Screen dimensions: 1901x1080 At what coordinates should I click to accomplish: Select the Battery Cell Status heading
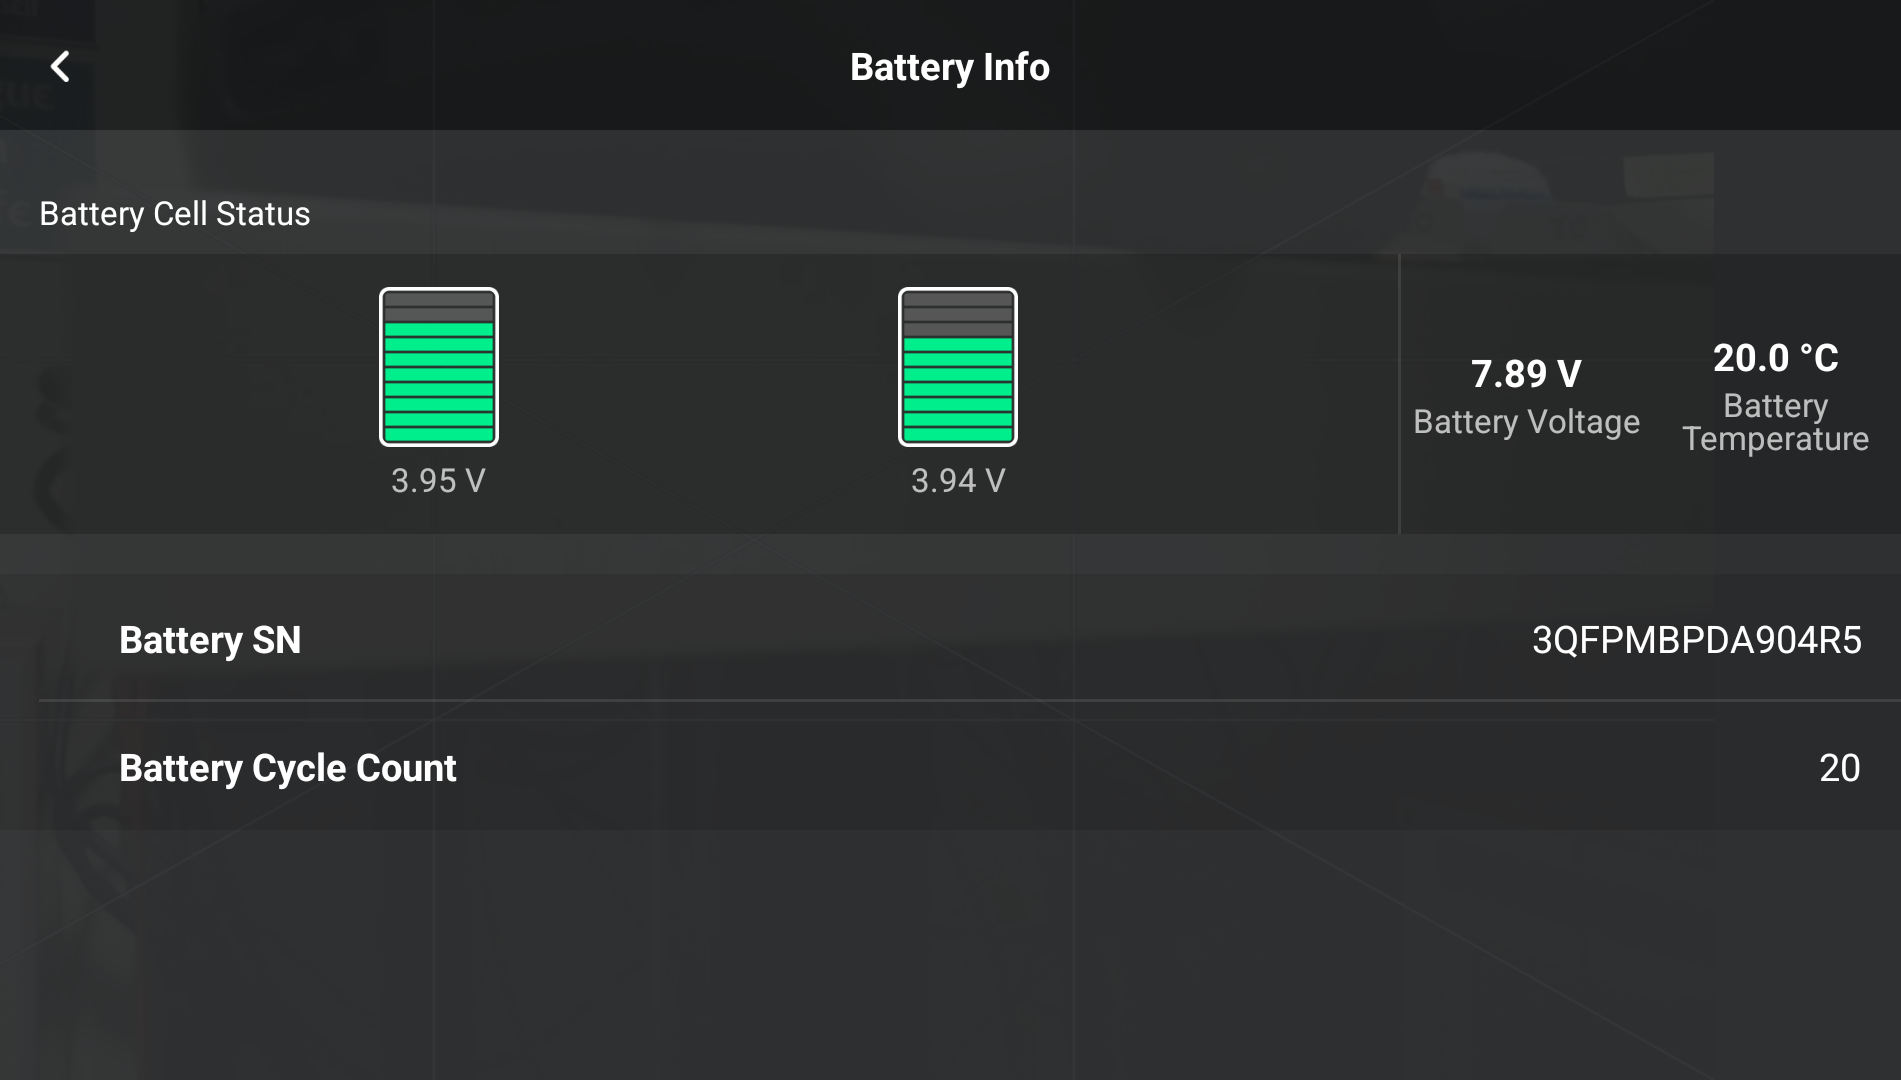tap(174, 214)
